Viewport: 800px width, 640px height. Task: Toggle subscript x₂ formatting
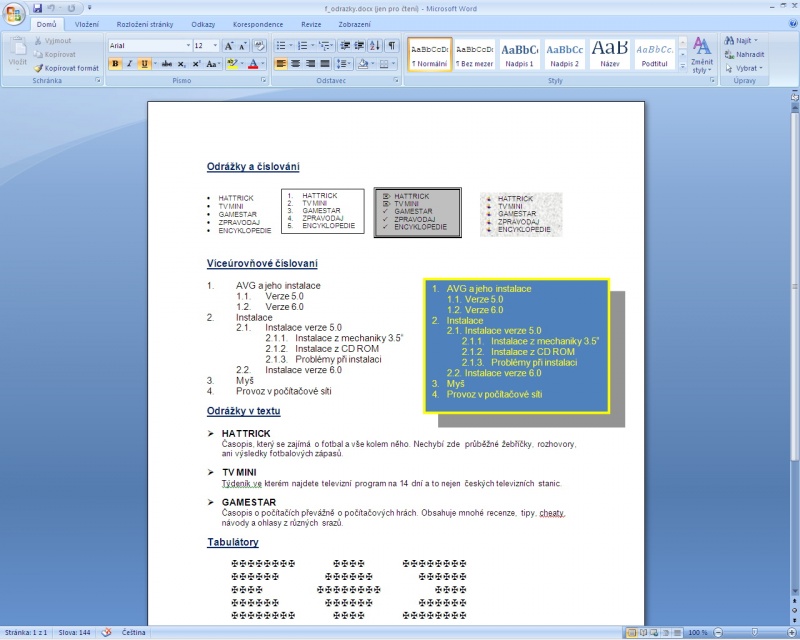tap(182, 64)
